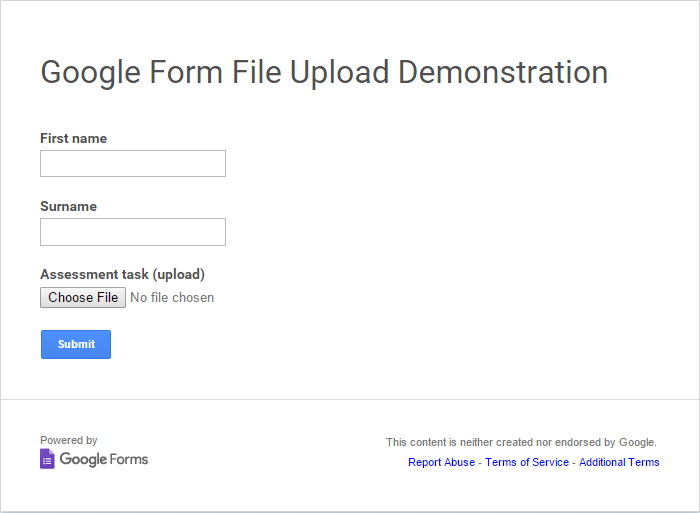Click the First name field label

[73, 138]
